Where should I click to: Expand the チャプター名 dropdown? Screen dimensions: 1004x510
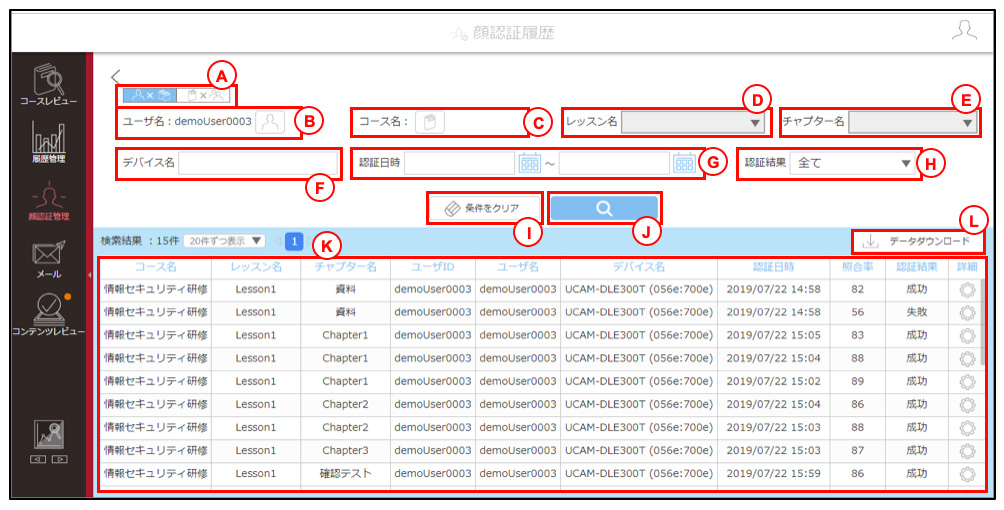(912, 122)
